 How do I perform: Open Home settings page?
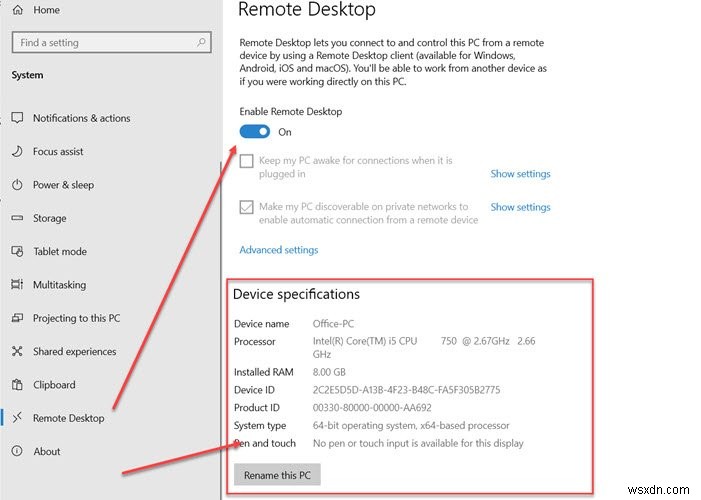(46, 10)
